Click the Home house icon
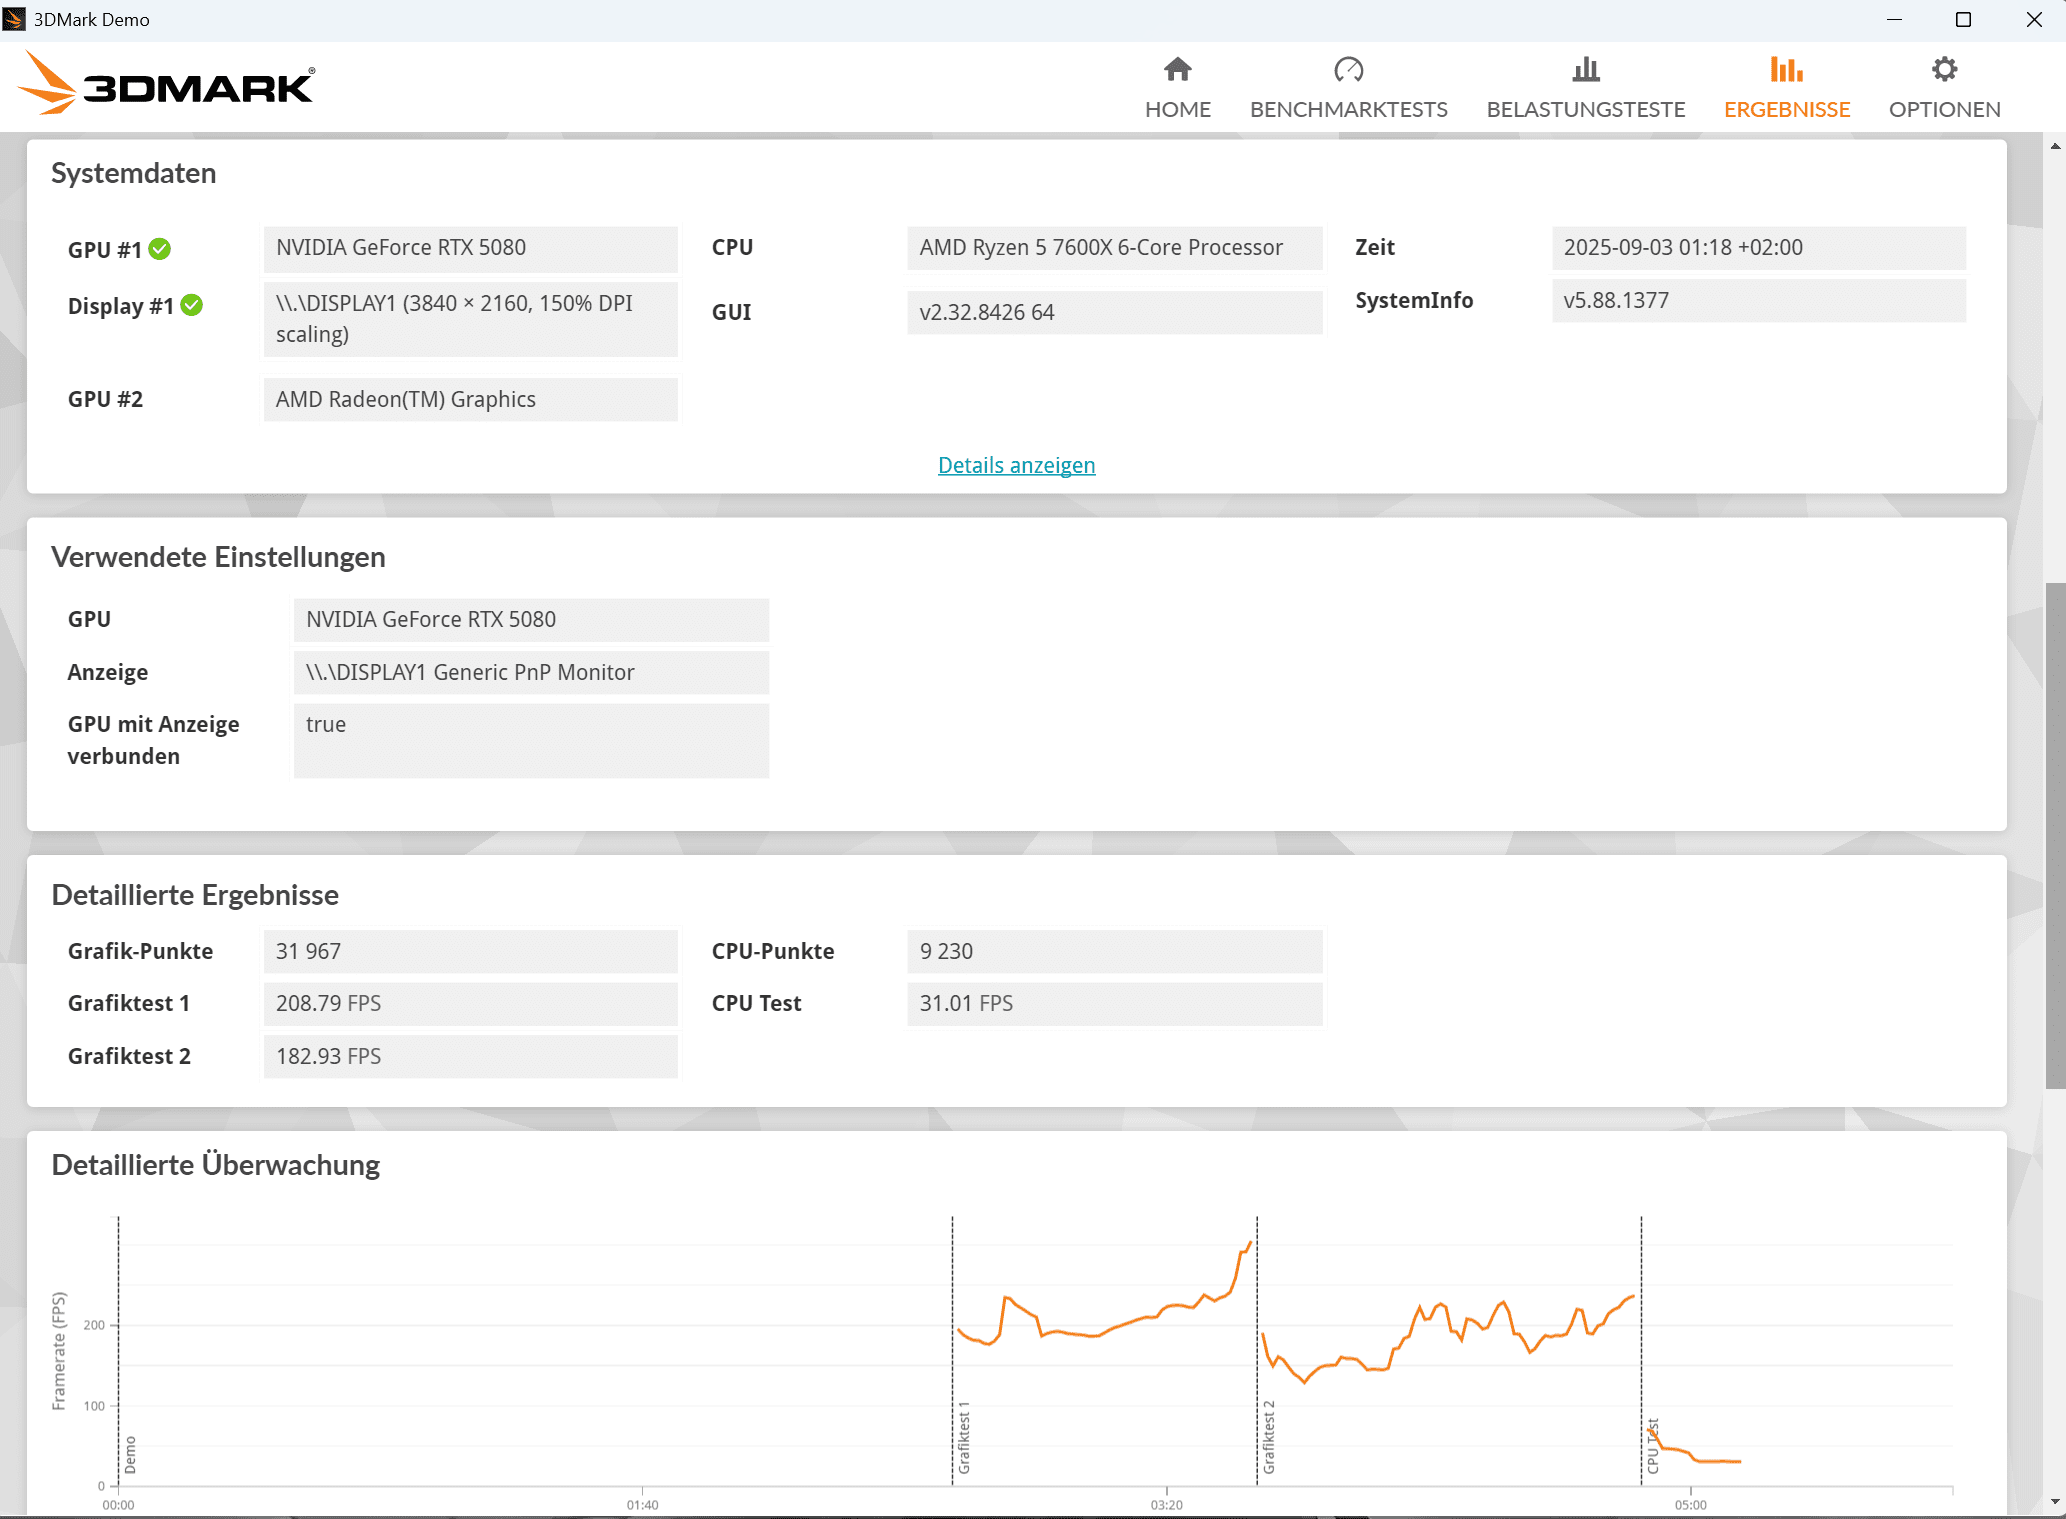The height and width of the screenshot is (1519, 2066). 1177,69
